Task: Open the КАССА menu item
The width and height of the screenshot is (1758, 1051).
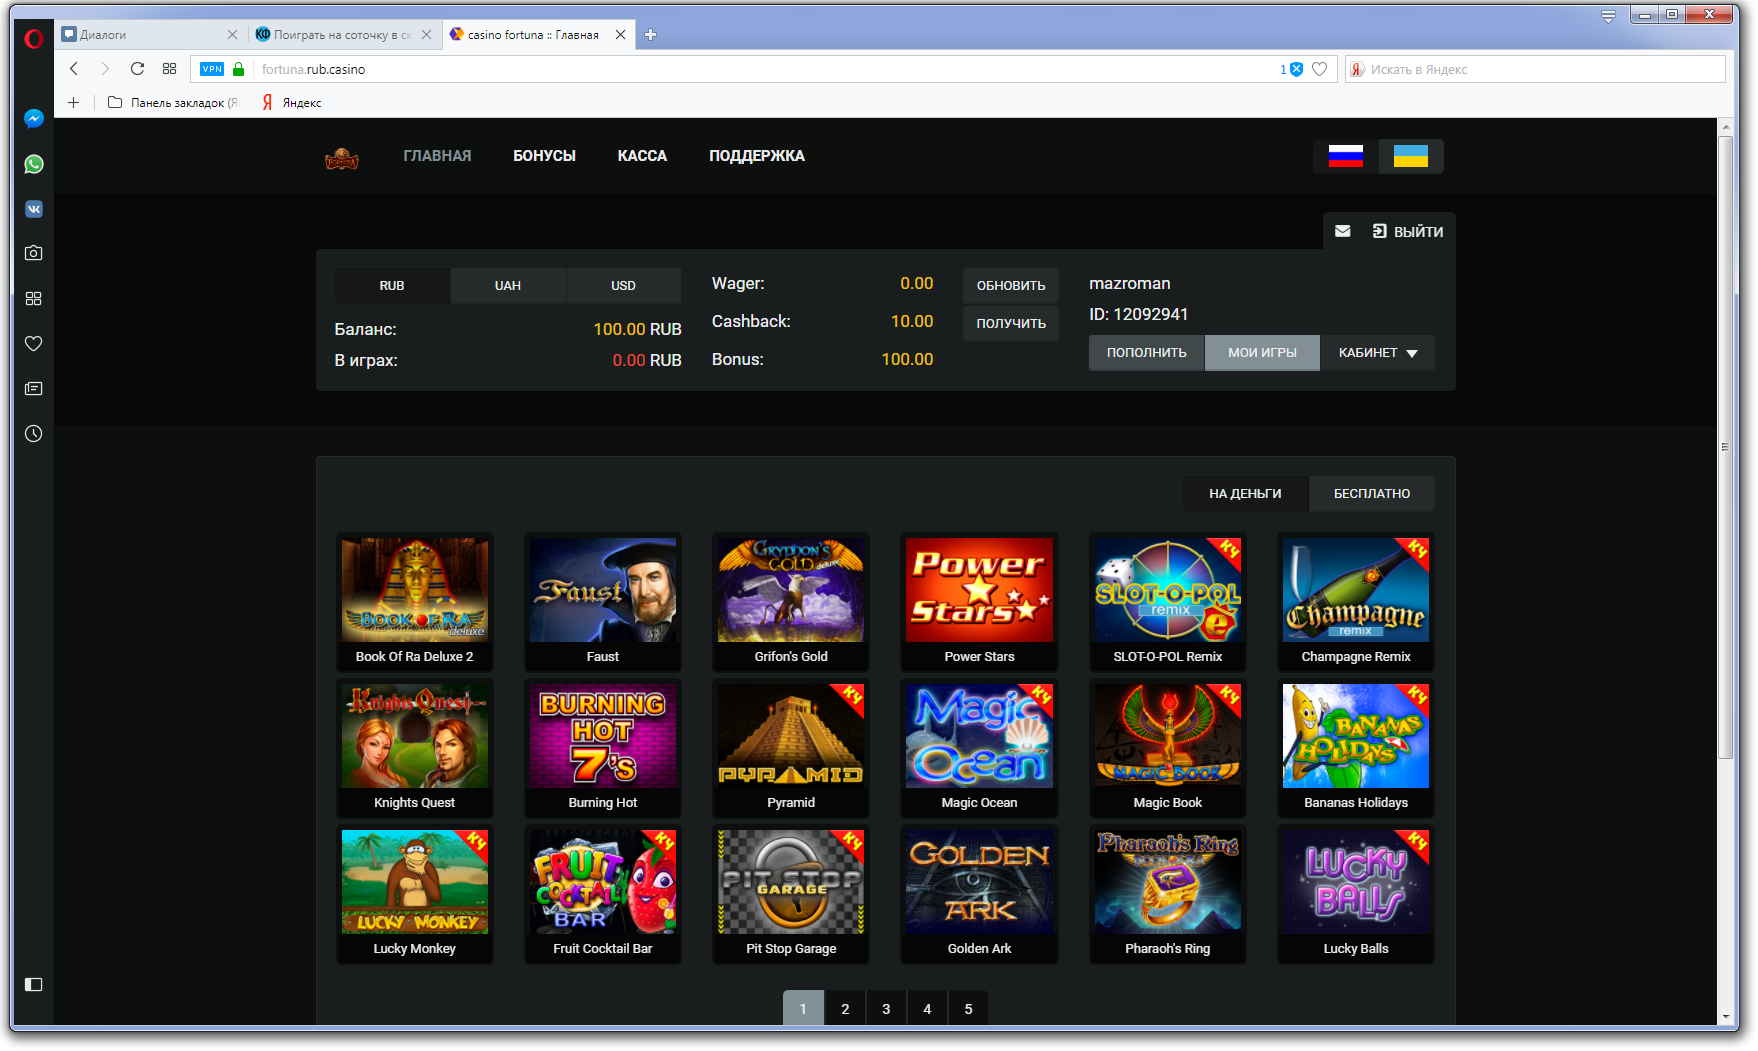Action: [x=642, y=156]
